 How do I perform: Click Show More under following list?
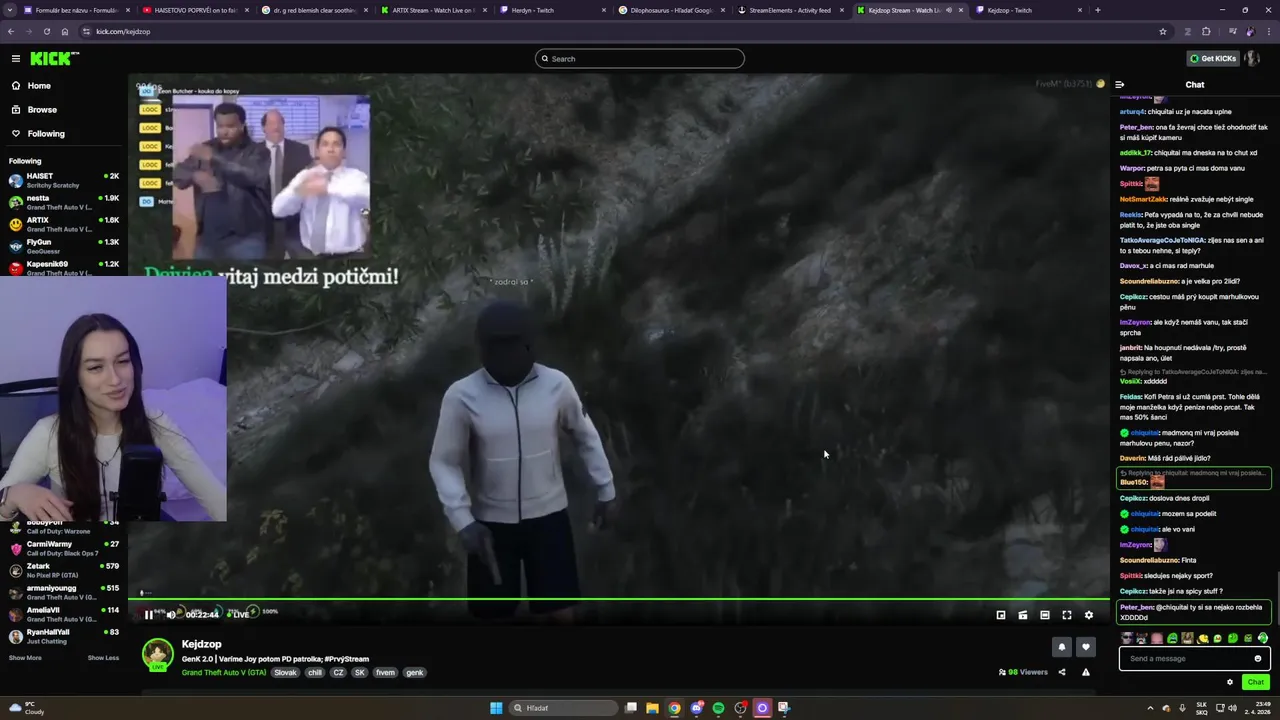[x=25, y=658]
